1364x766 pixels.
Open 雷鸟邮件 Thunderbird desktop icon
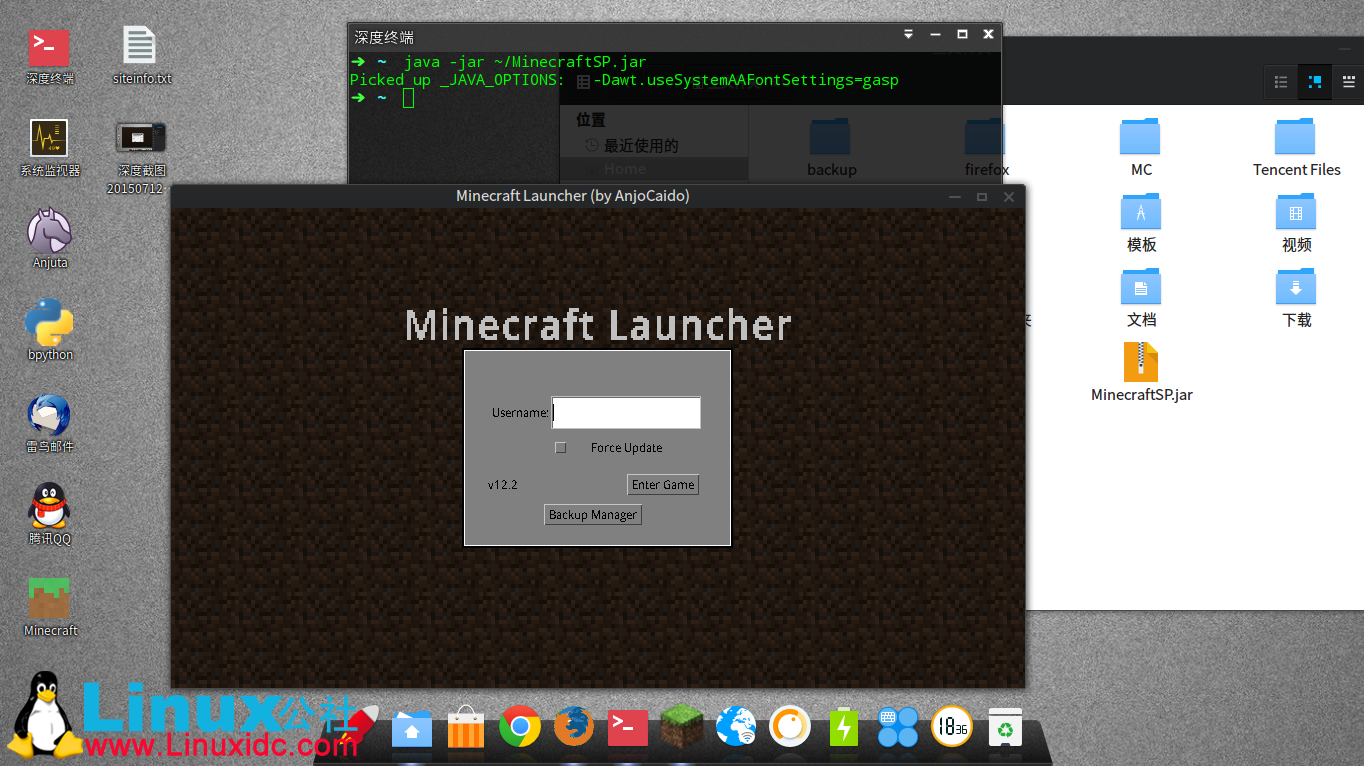50,424
